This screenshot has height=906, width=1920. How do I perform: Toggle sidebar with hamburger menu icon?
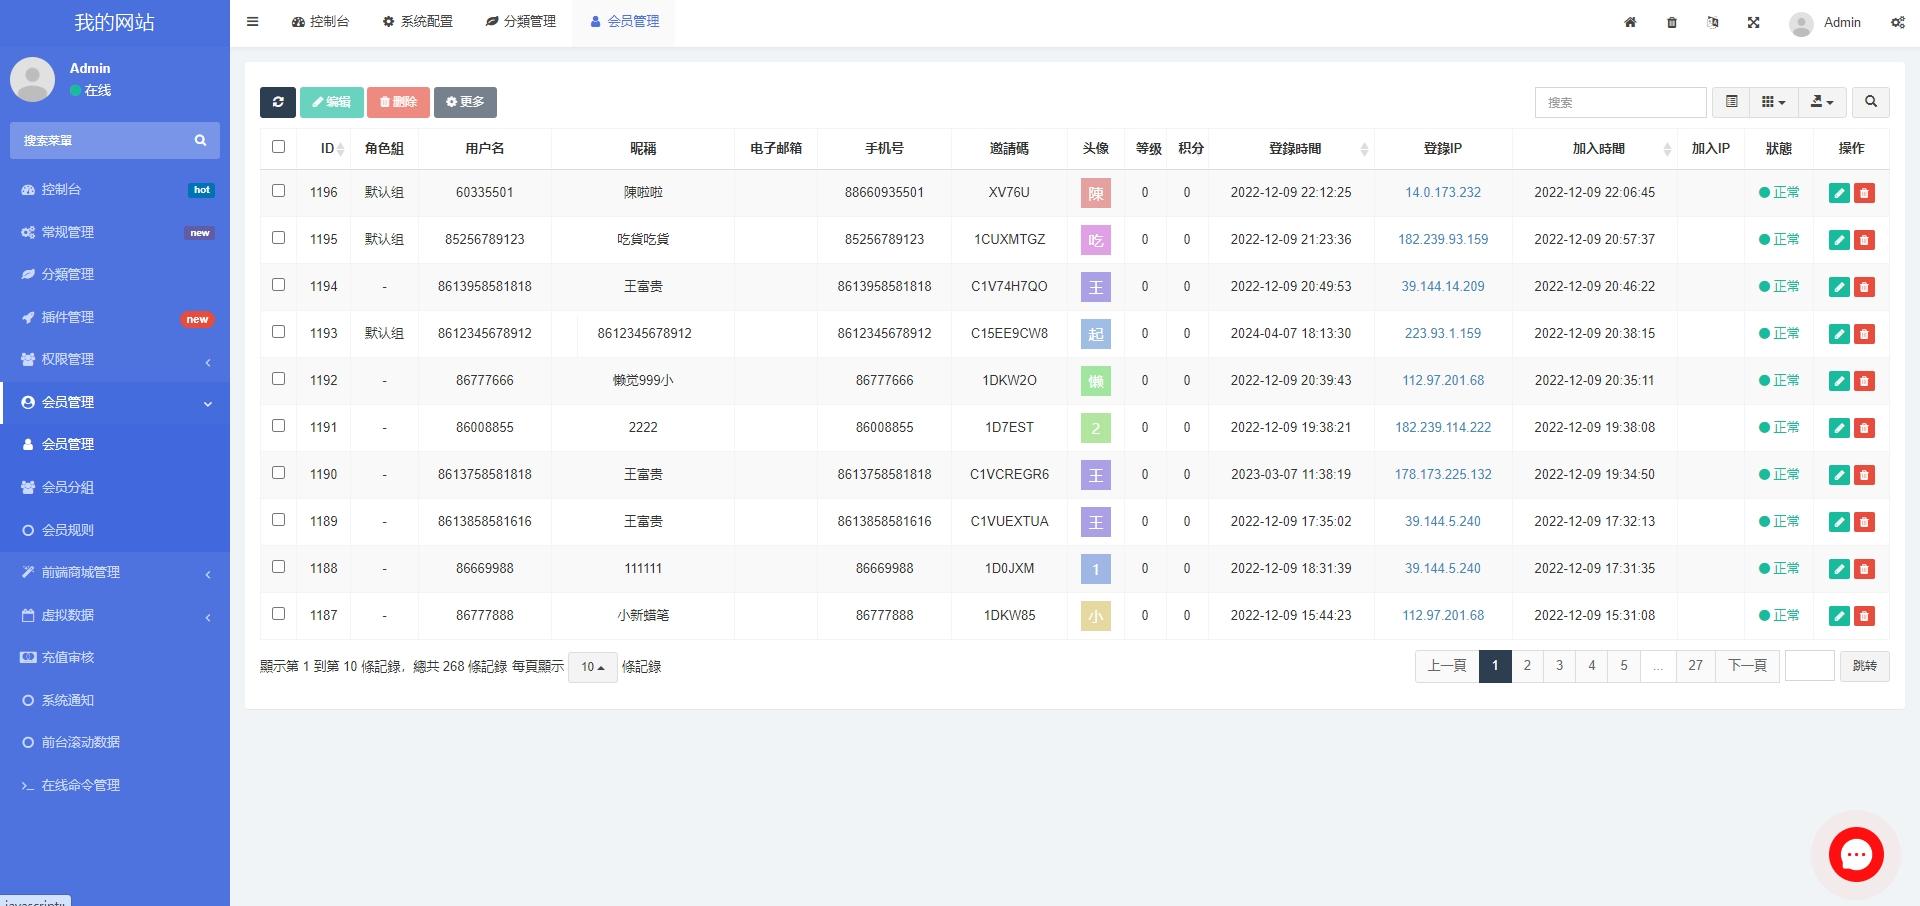click(252, 22)
